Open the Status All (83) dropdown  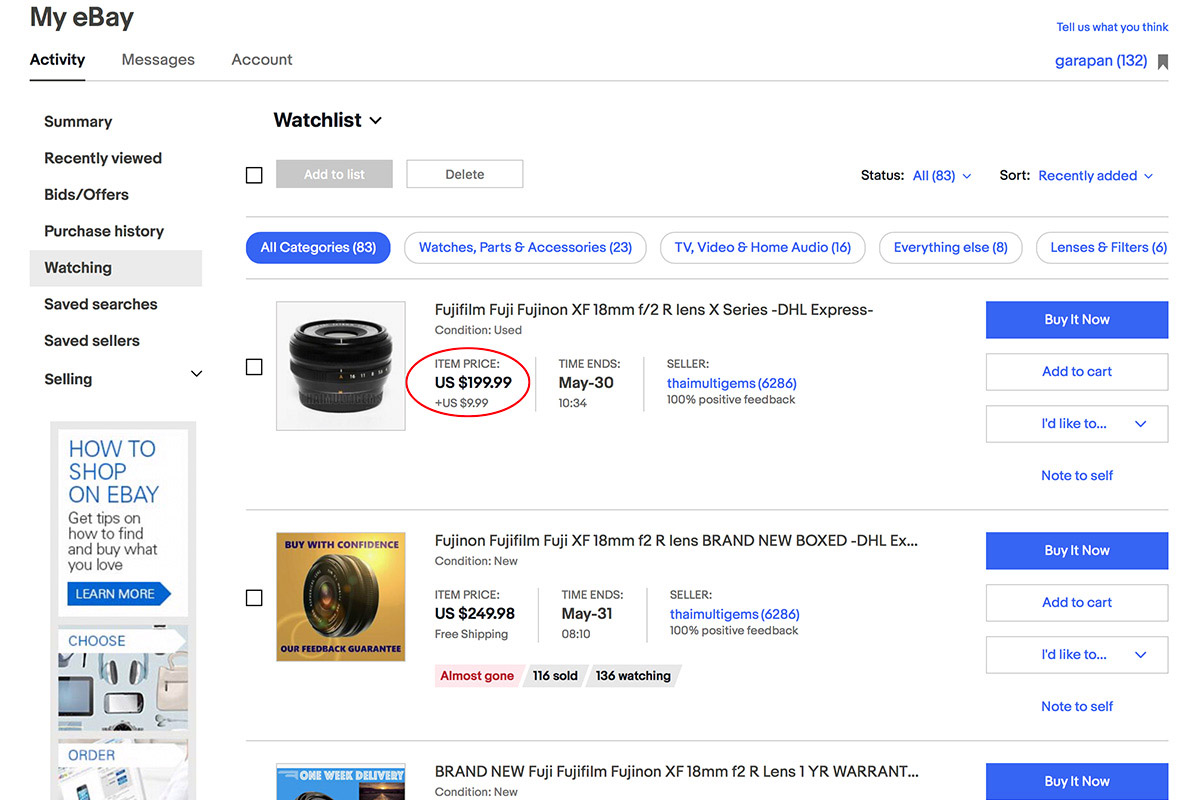tap(942, 176)
